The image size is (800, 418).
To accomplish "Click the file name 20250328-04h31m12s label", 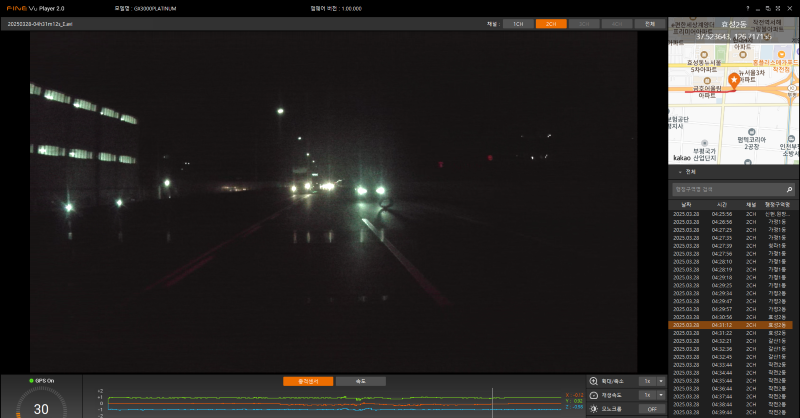I will pyautogui.click(x=40, y=24).
